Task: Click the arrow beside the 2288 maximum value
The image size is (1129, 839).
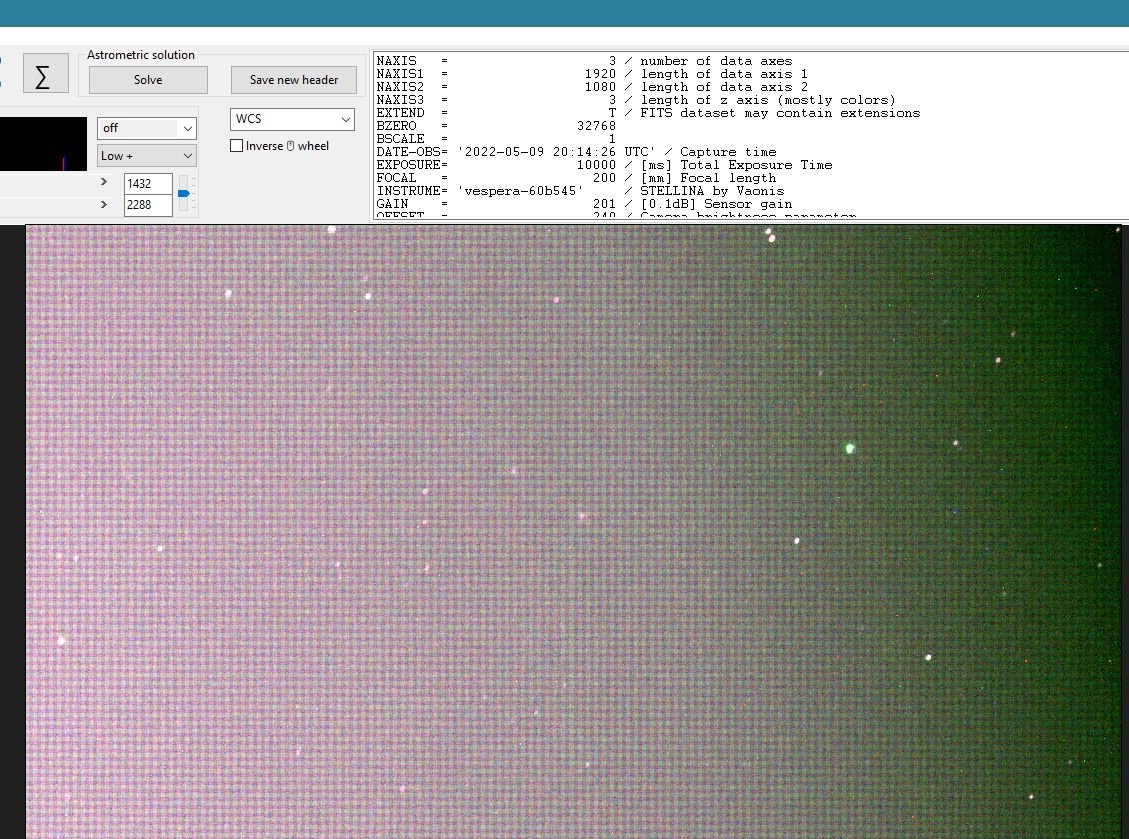Action: (x=104, y=205)
